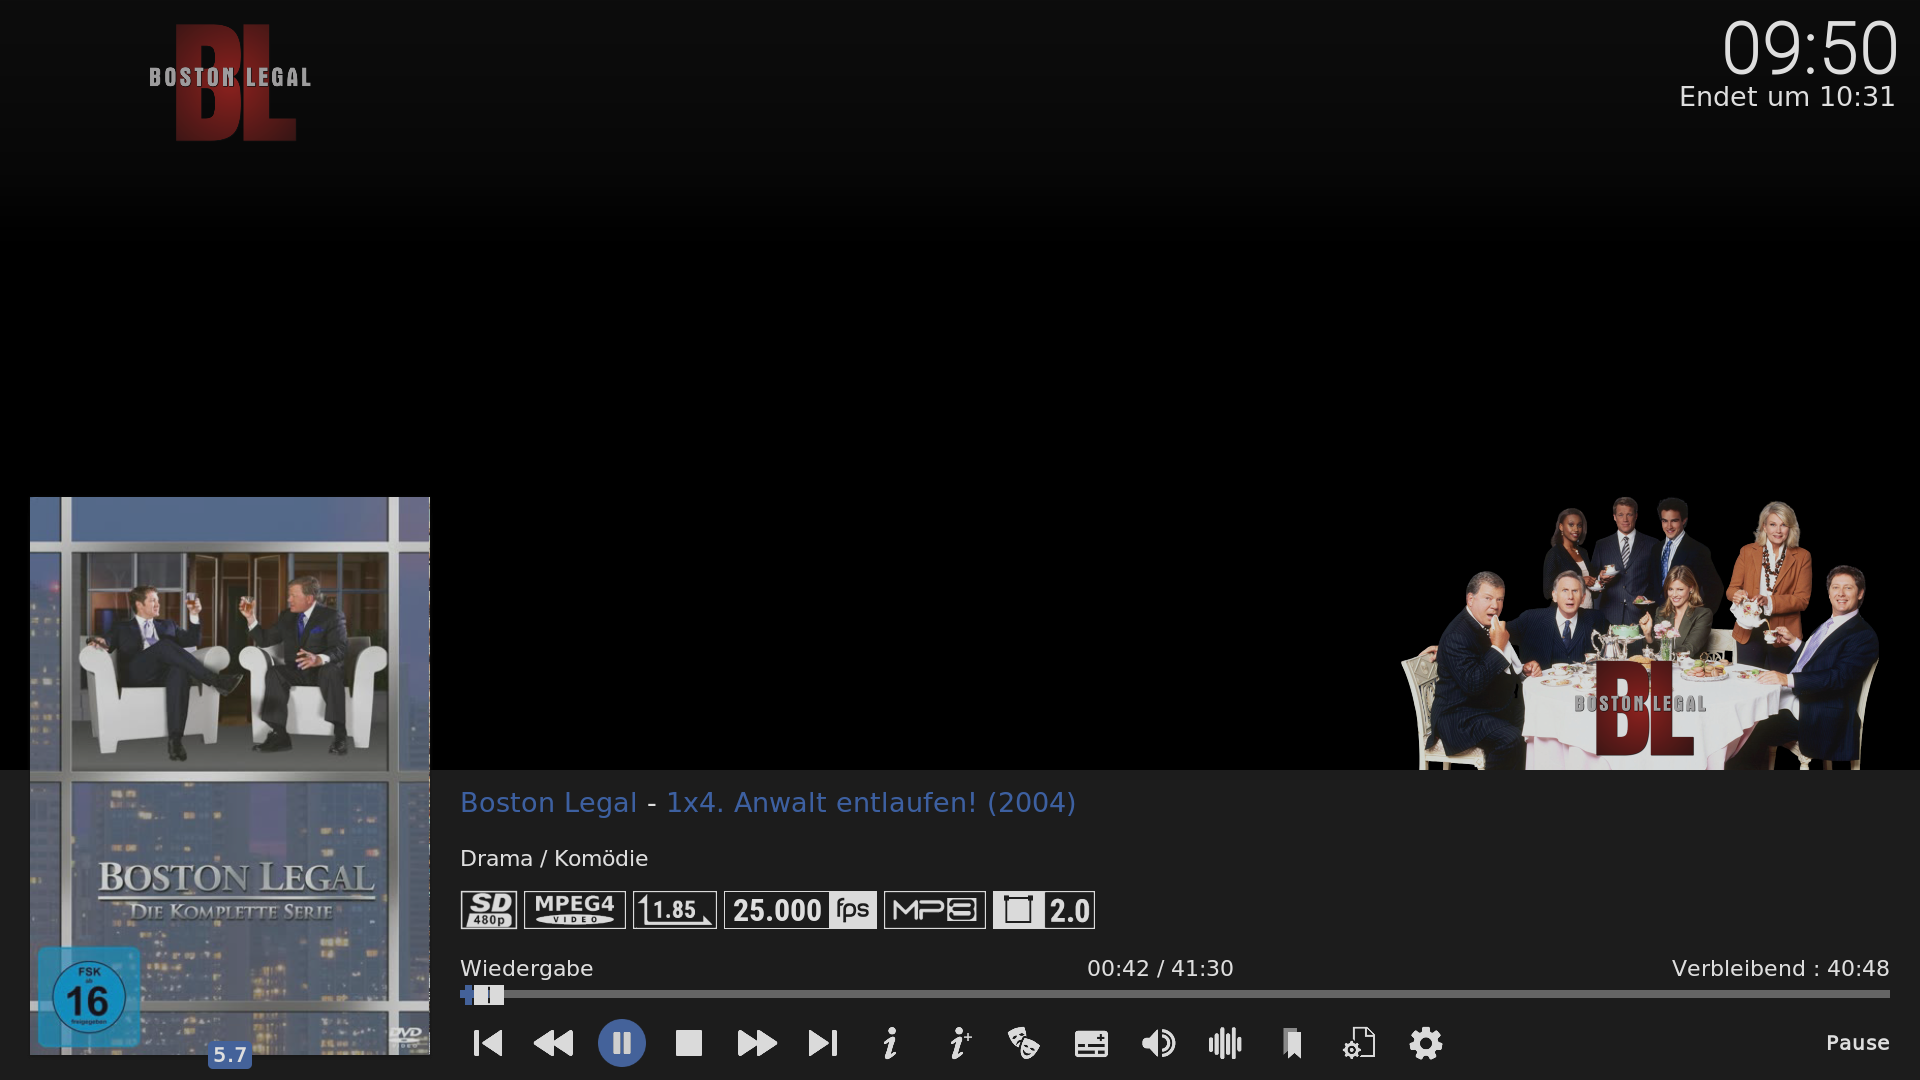The image size is (1920, 1080).
Task: Open the video info dialog
Action: point(890,1043)
